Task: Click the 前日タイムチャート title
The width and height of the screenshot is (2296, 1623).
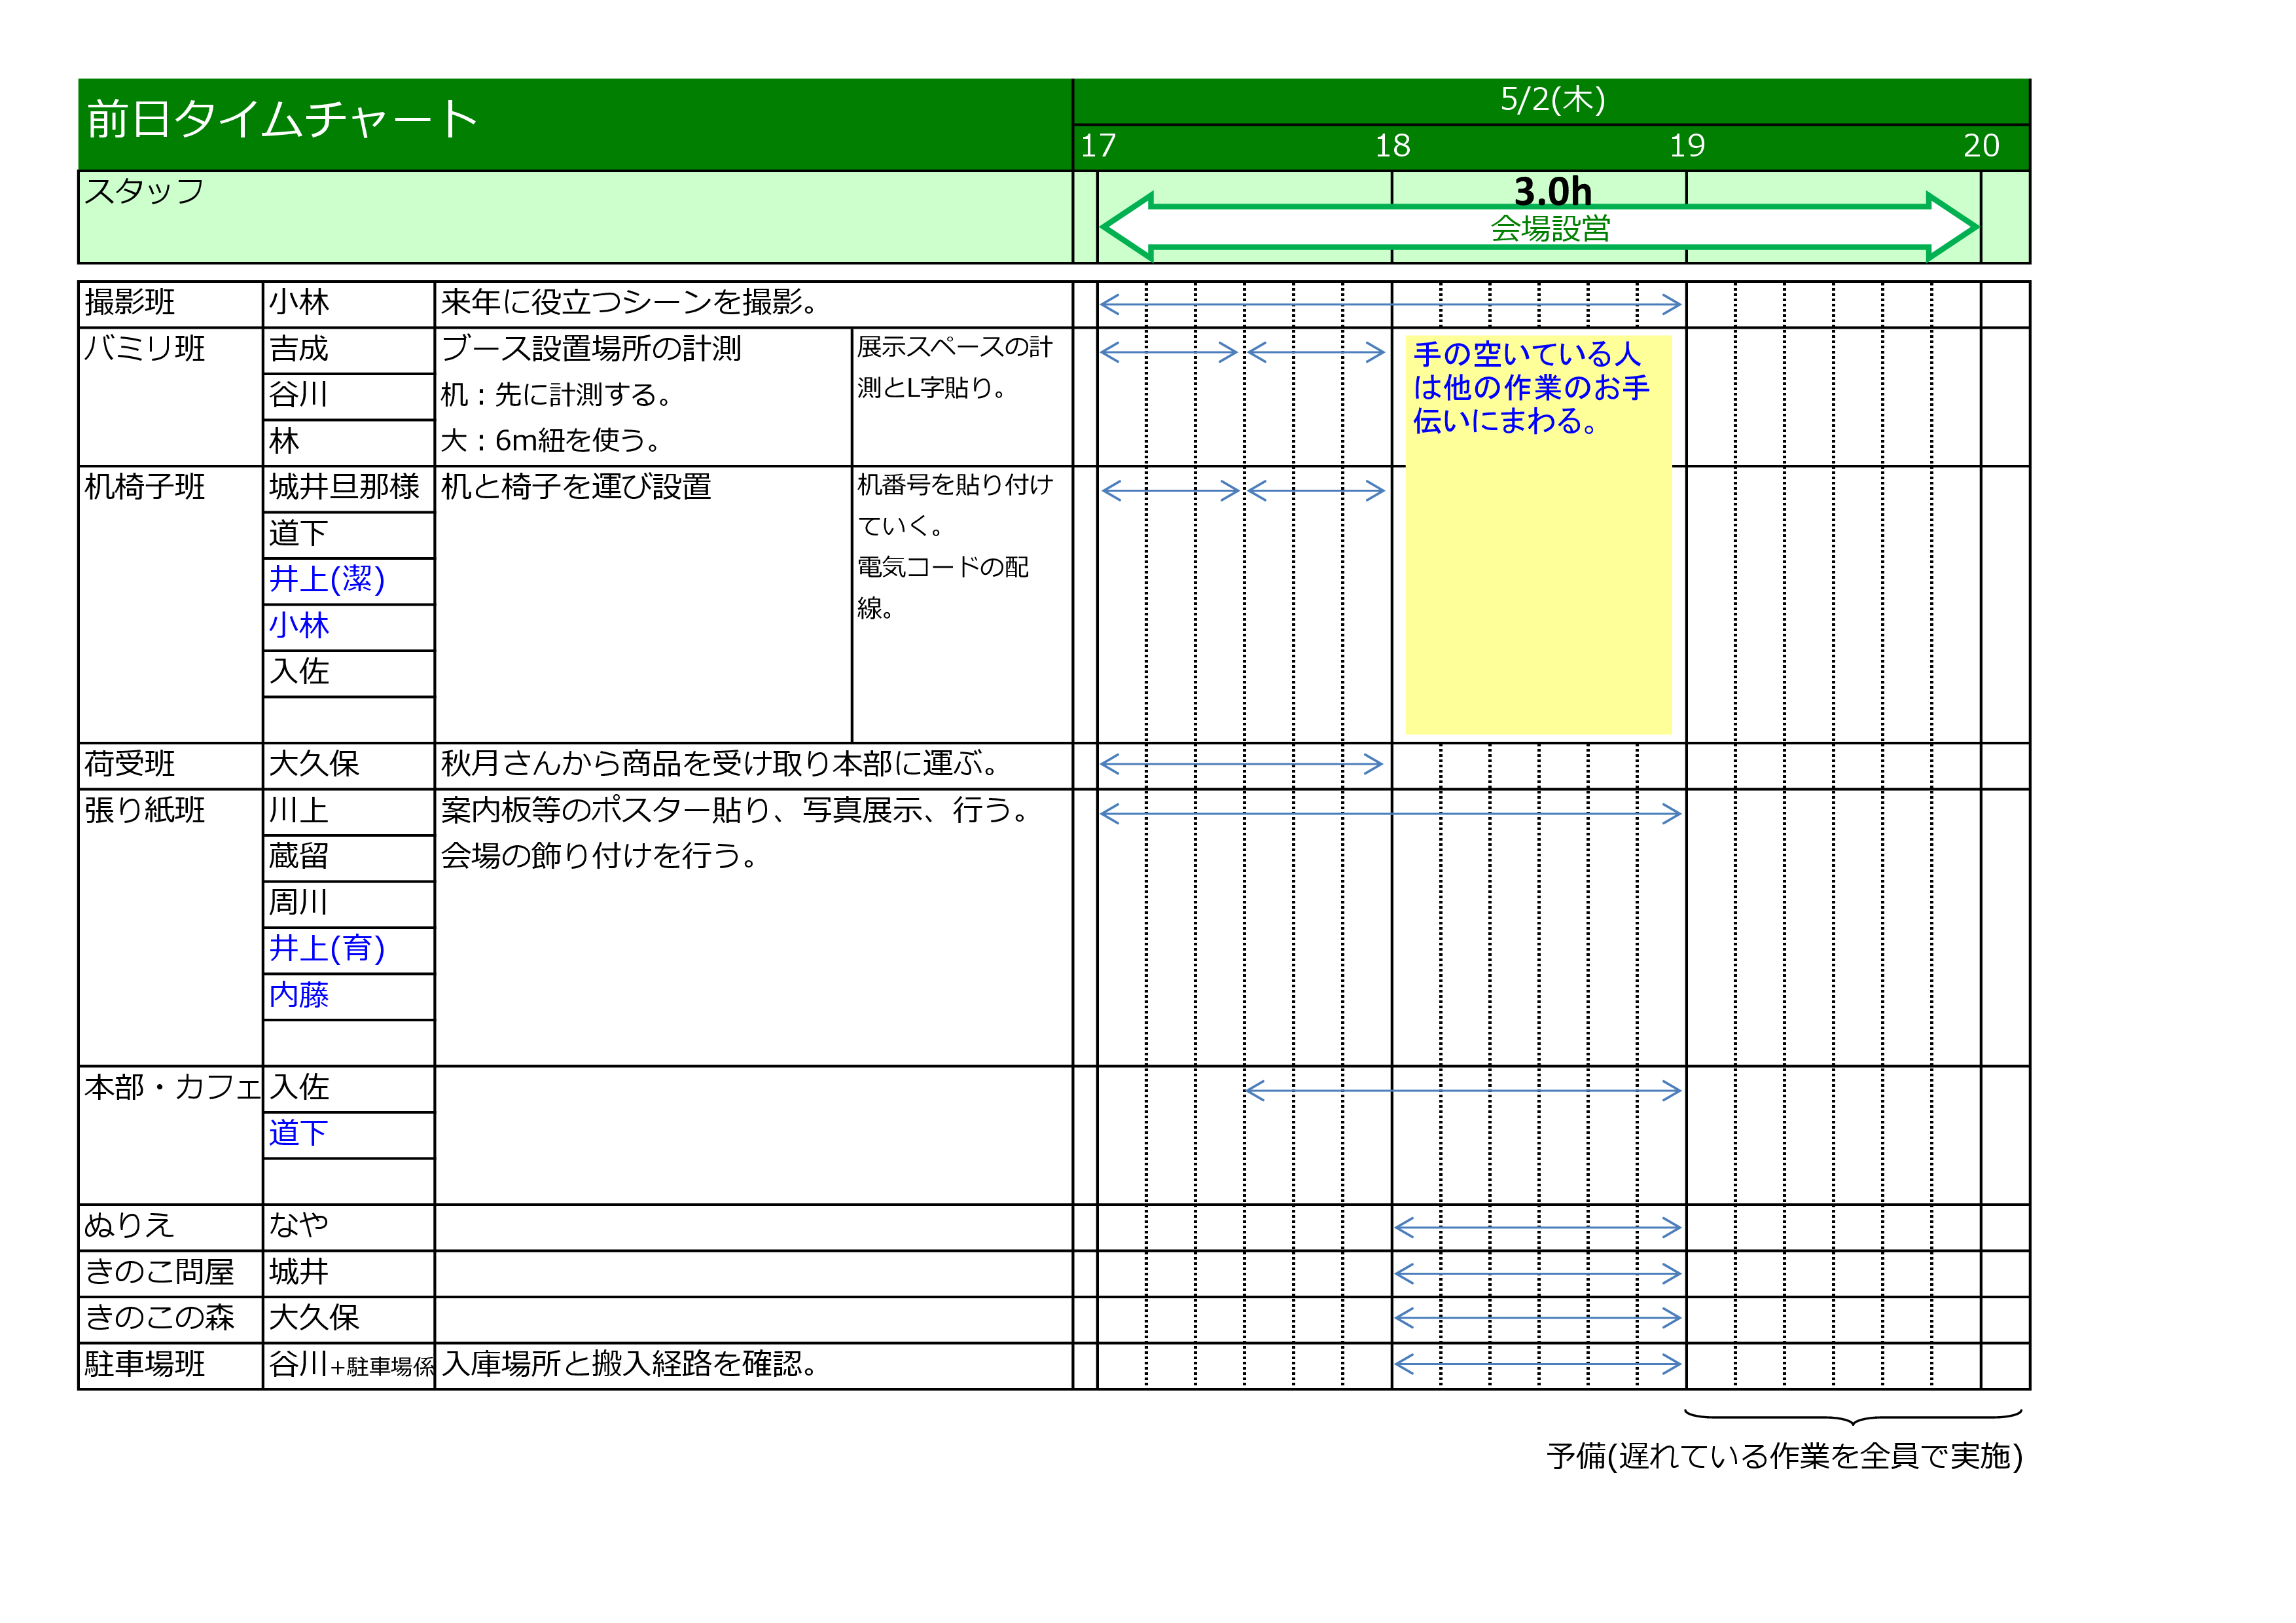Action: (x=281, y=119)
